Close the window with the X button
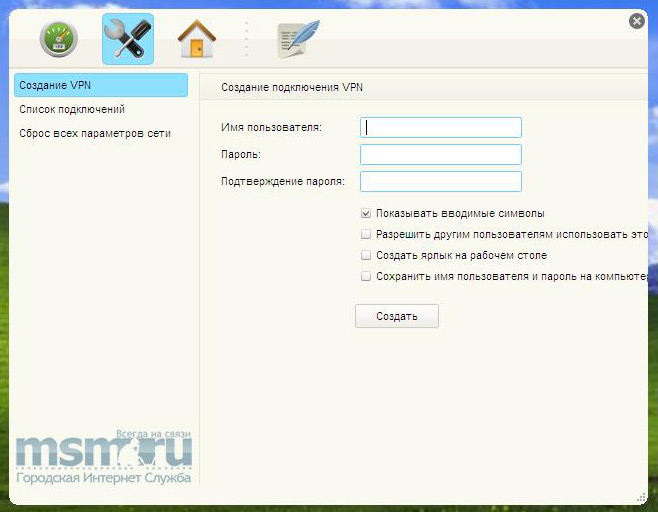This screenshot has width=658, height=512. (x=637, y=21)
